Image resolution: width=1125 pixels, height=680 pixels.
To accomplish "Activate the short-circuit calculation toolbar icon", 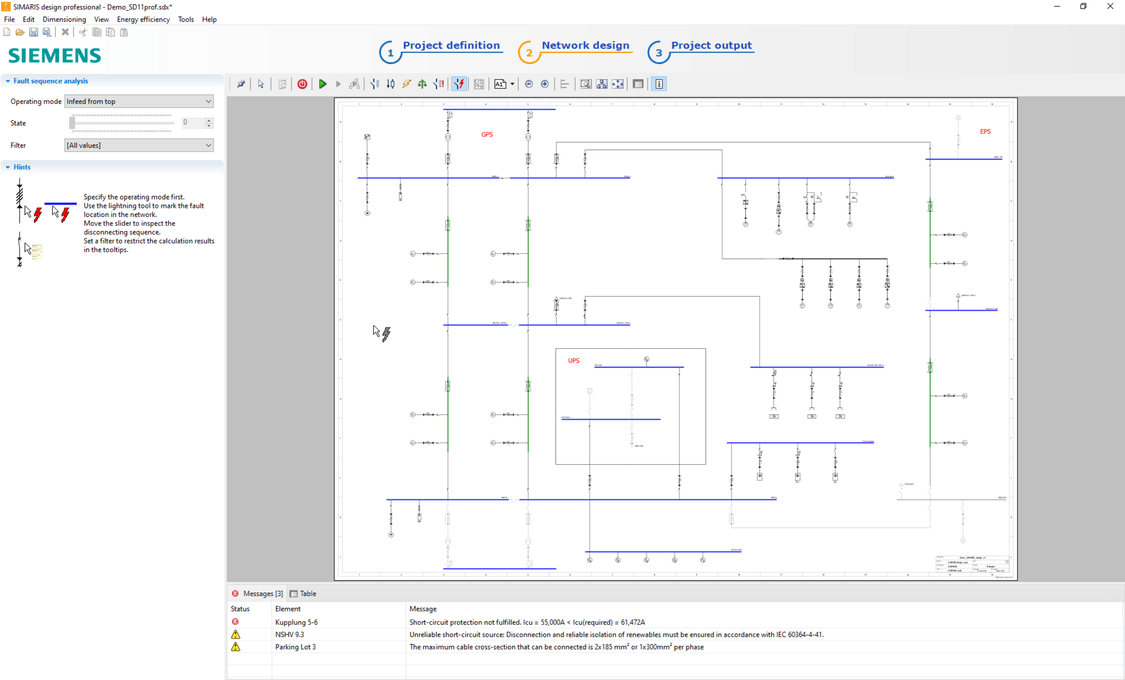I will pos(459,84).
